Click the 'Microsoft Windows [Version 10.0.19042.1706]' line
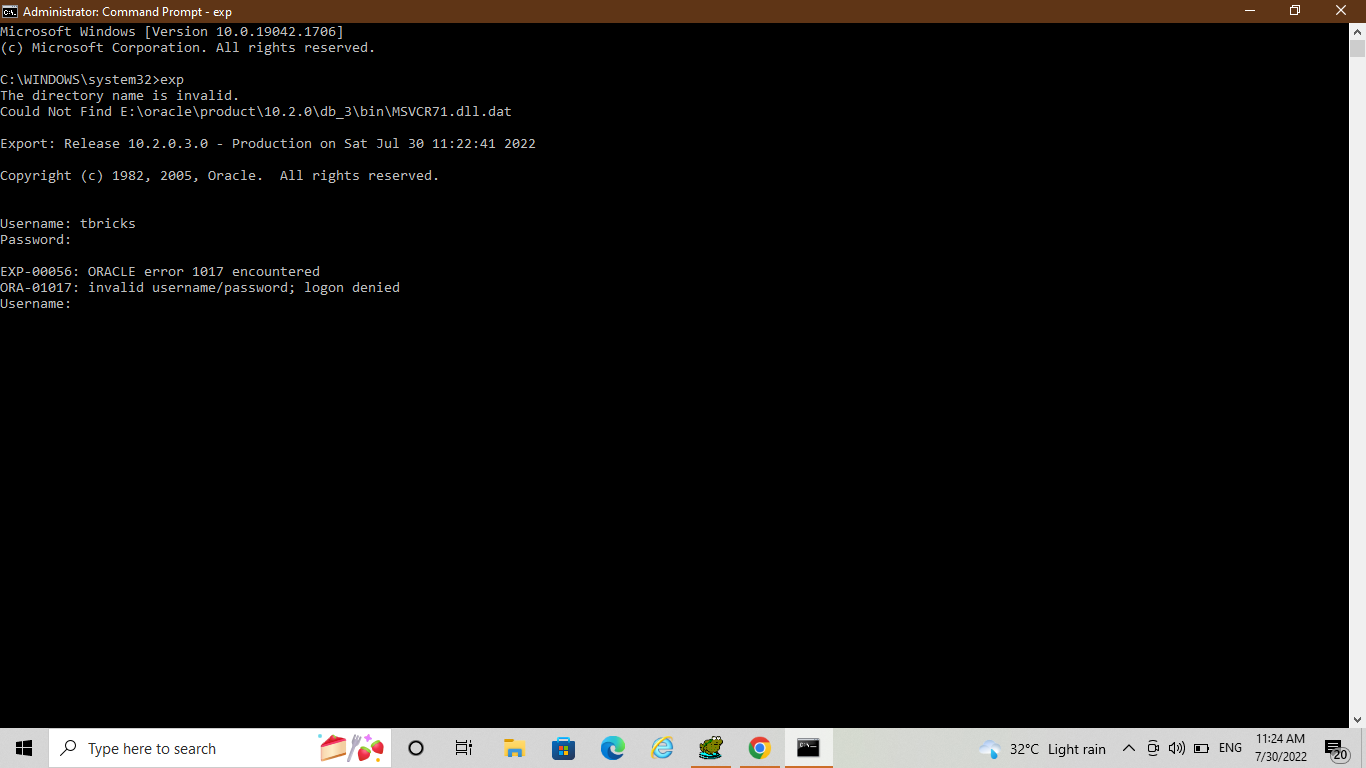 (172, 32)
